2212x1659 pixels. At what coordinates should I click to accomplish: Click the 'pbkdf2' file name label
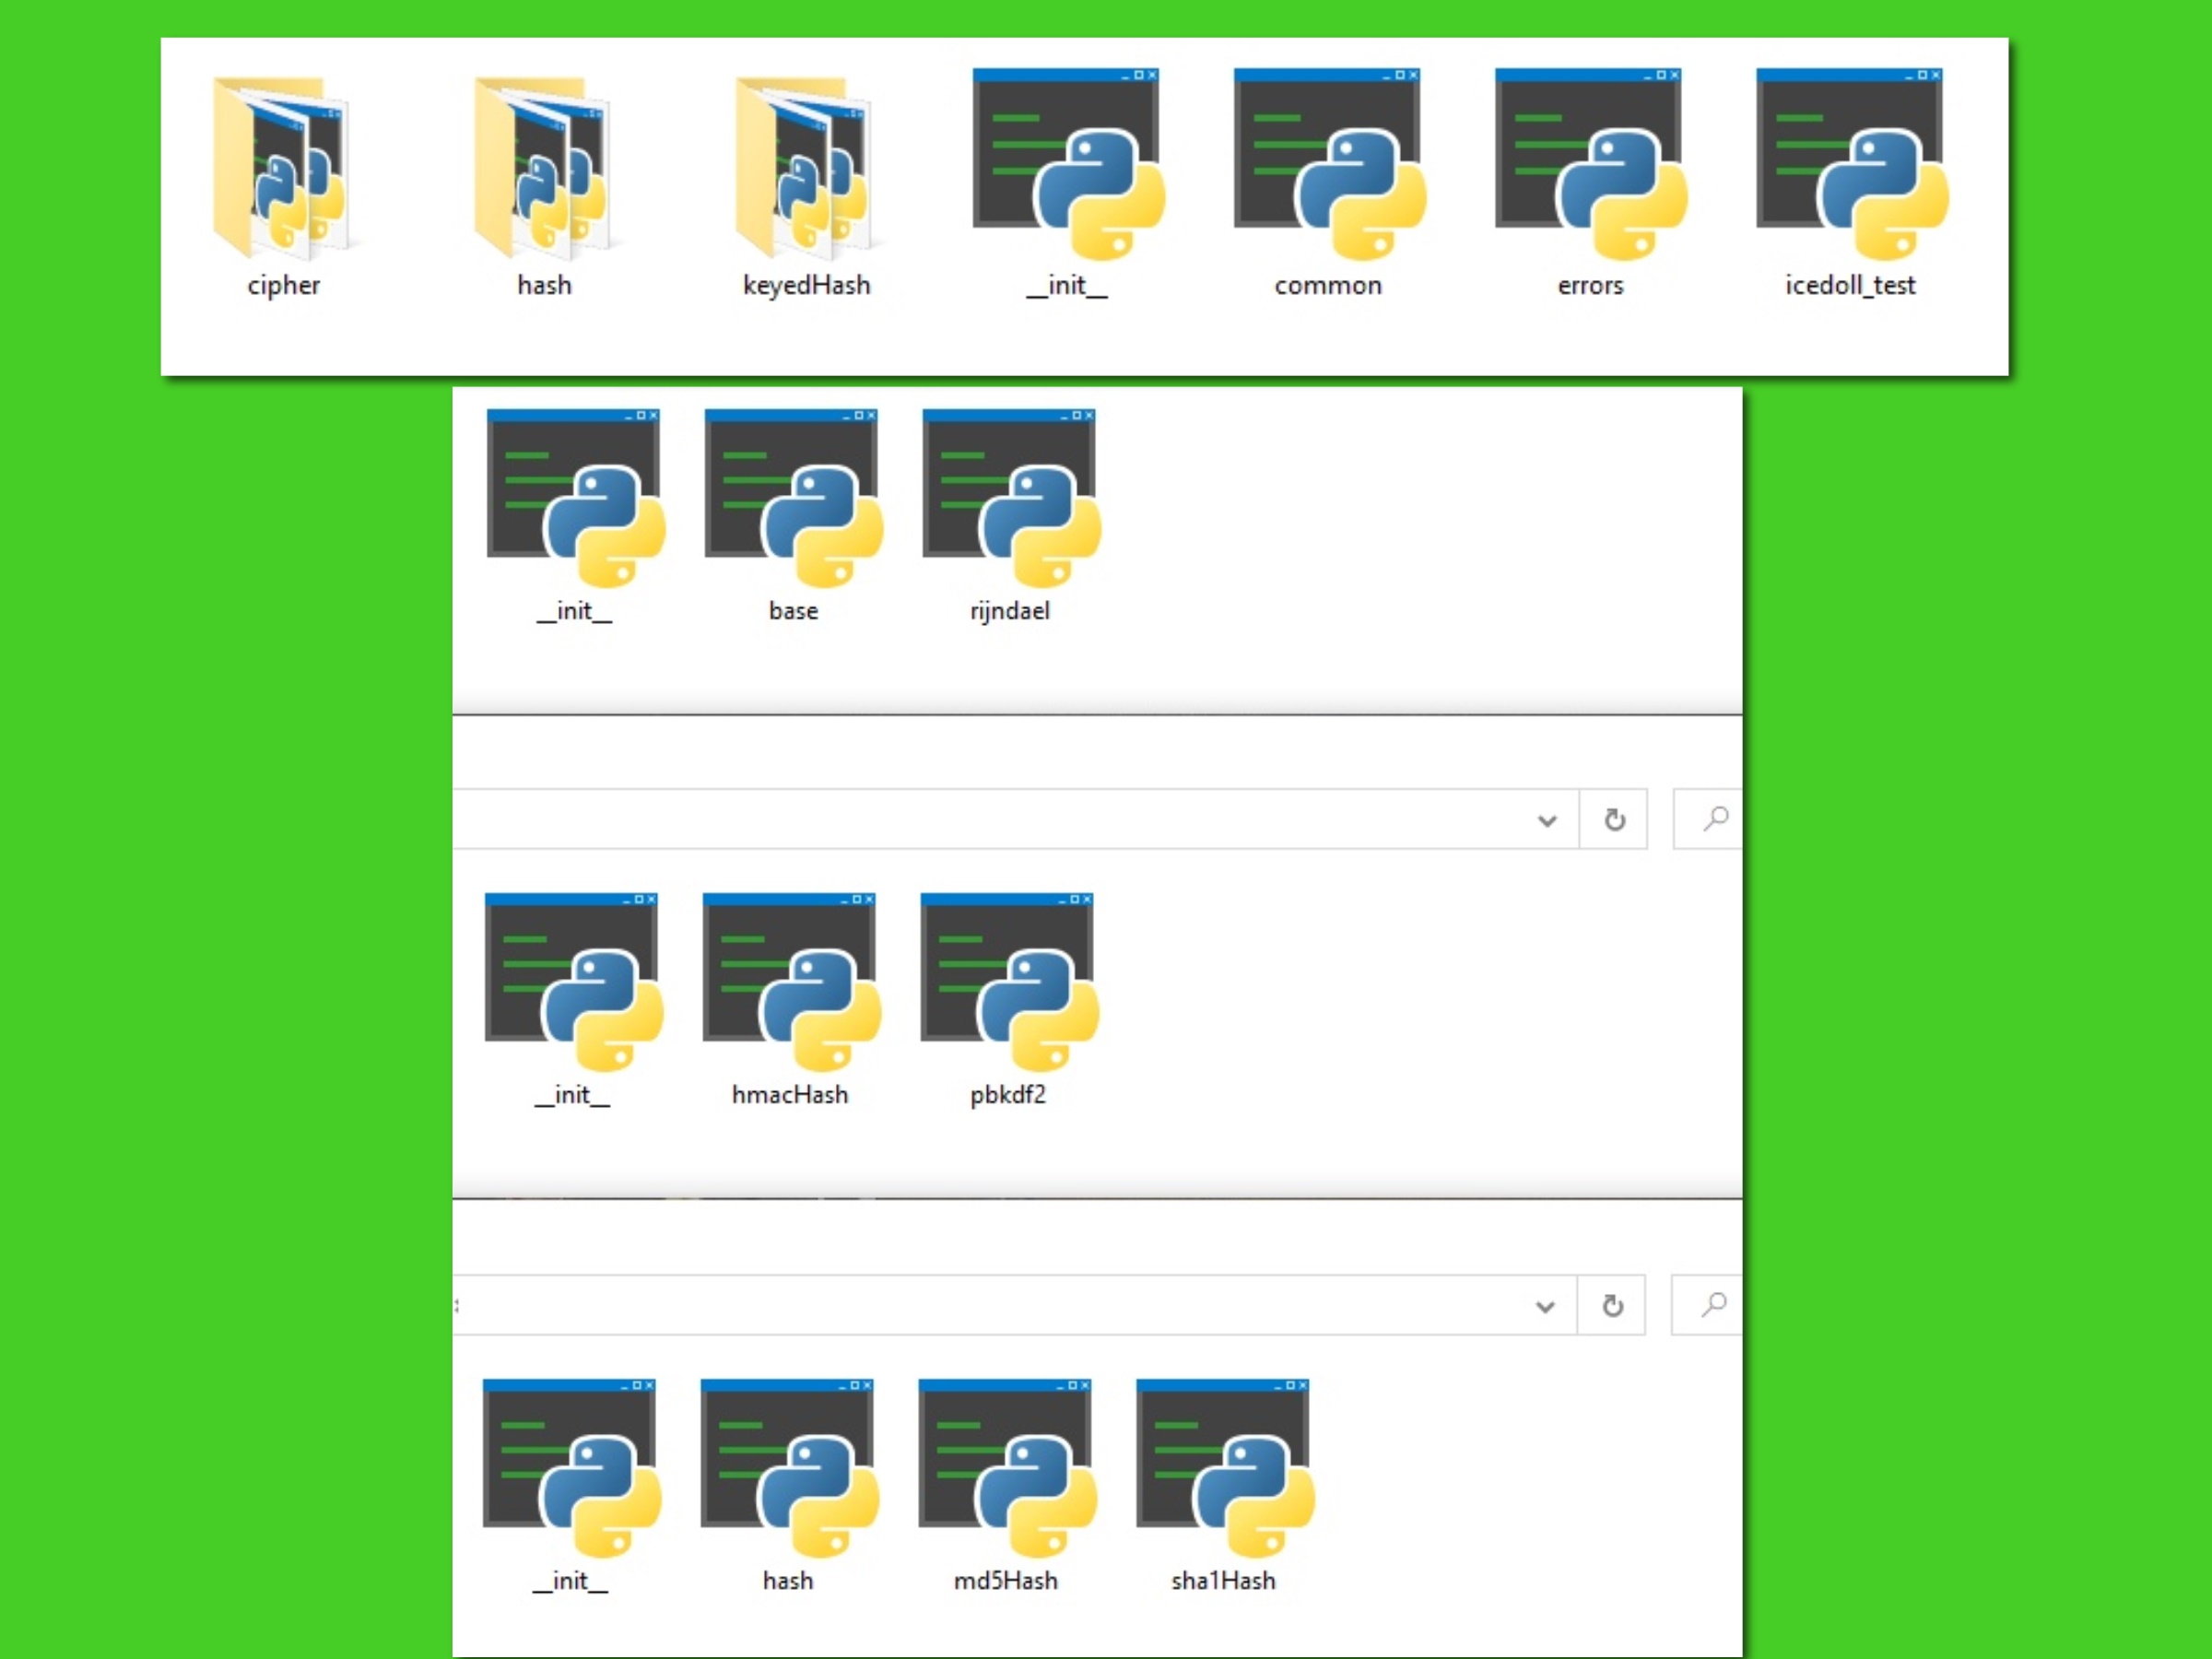(x=1008, y=1095)
